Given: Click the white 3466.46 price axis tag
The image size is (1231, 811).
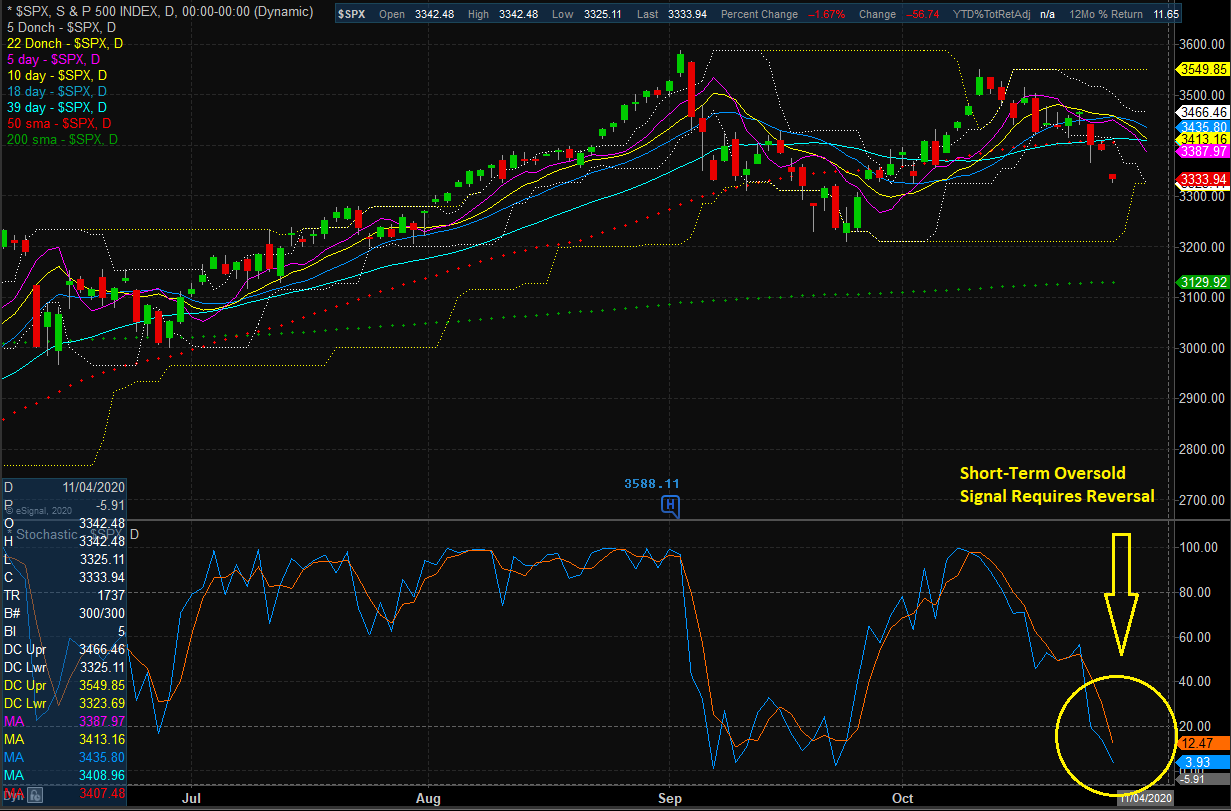Looking at the screenshot, I should (1204, 112).
